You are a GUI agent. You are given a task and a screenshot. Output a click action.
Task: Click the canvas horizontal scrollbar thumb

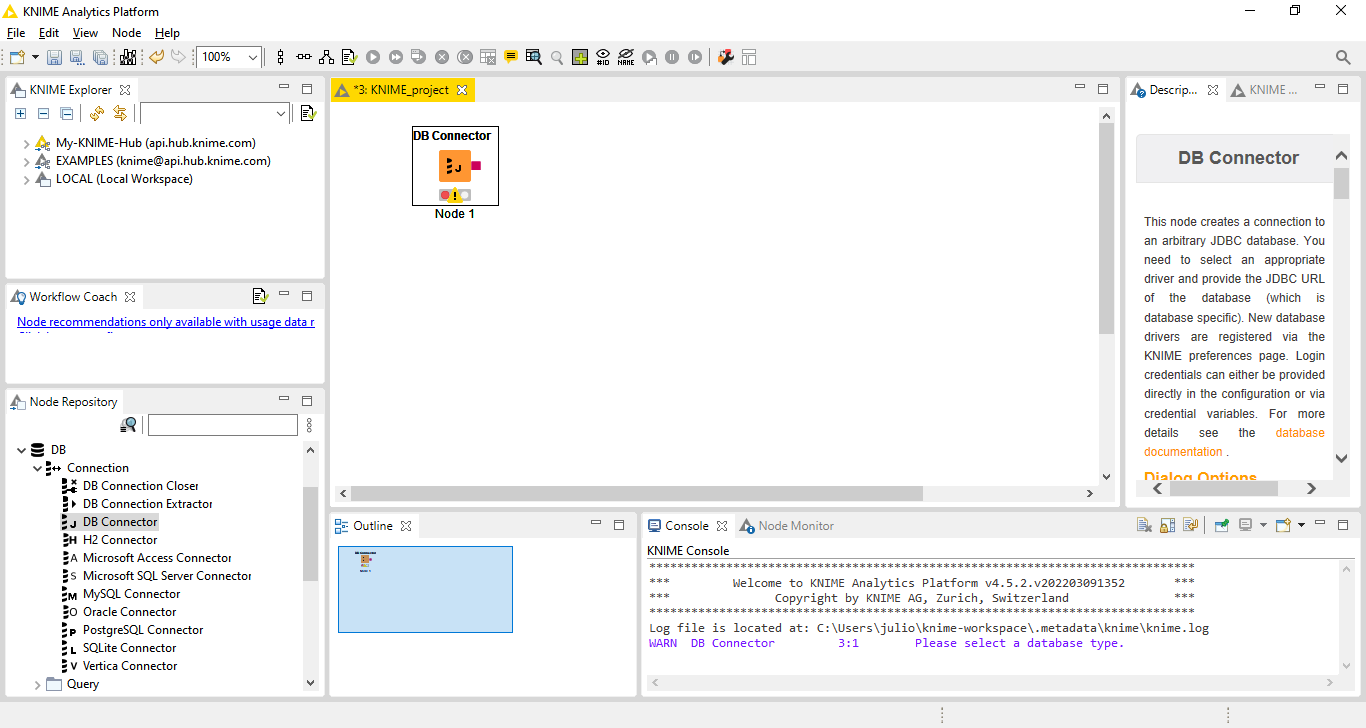(636, 493)
